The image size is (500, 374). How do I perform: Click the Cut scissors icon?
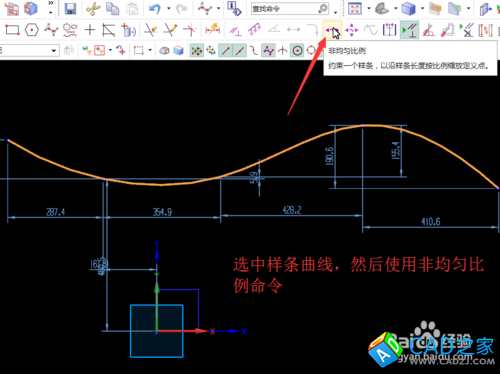pyautogui.click(x=93, y=9)
